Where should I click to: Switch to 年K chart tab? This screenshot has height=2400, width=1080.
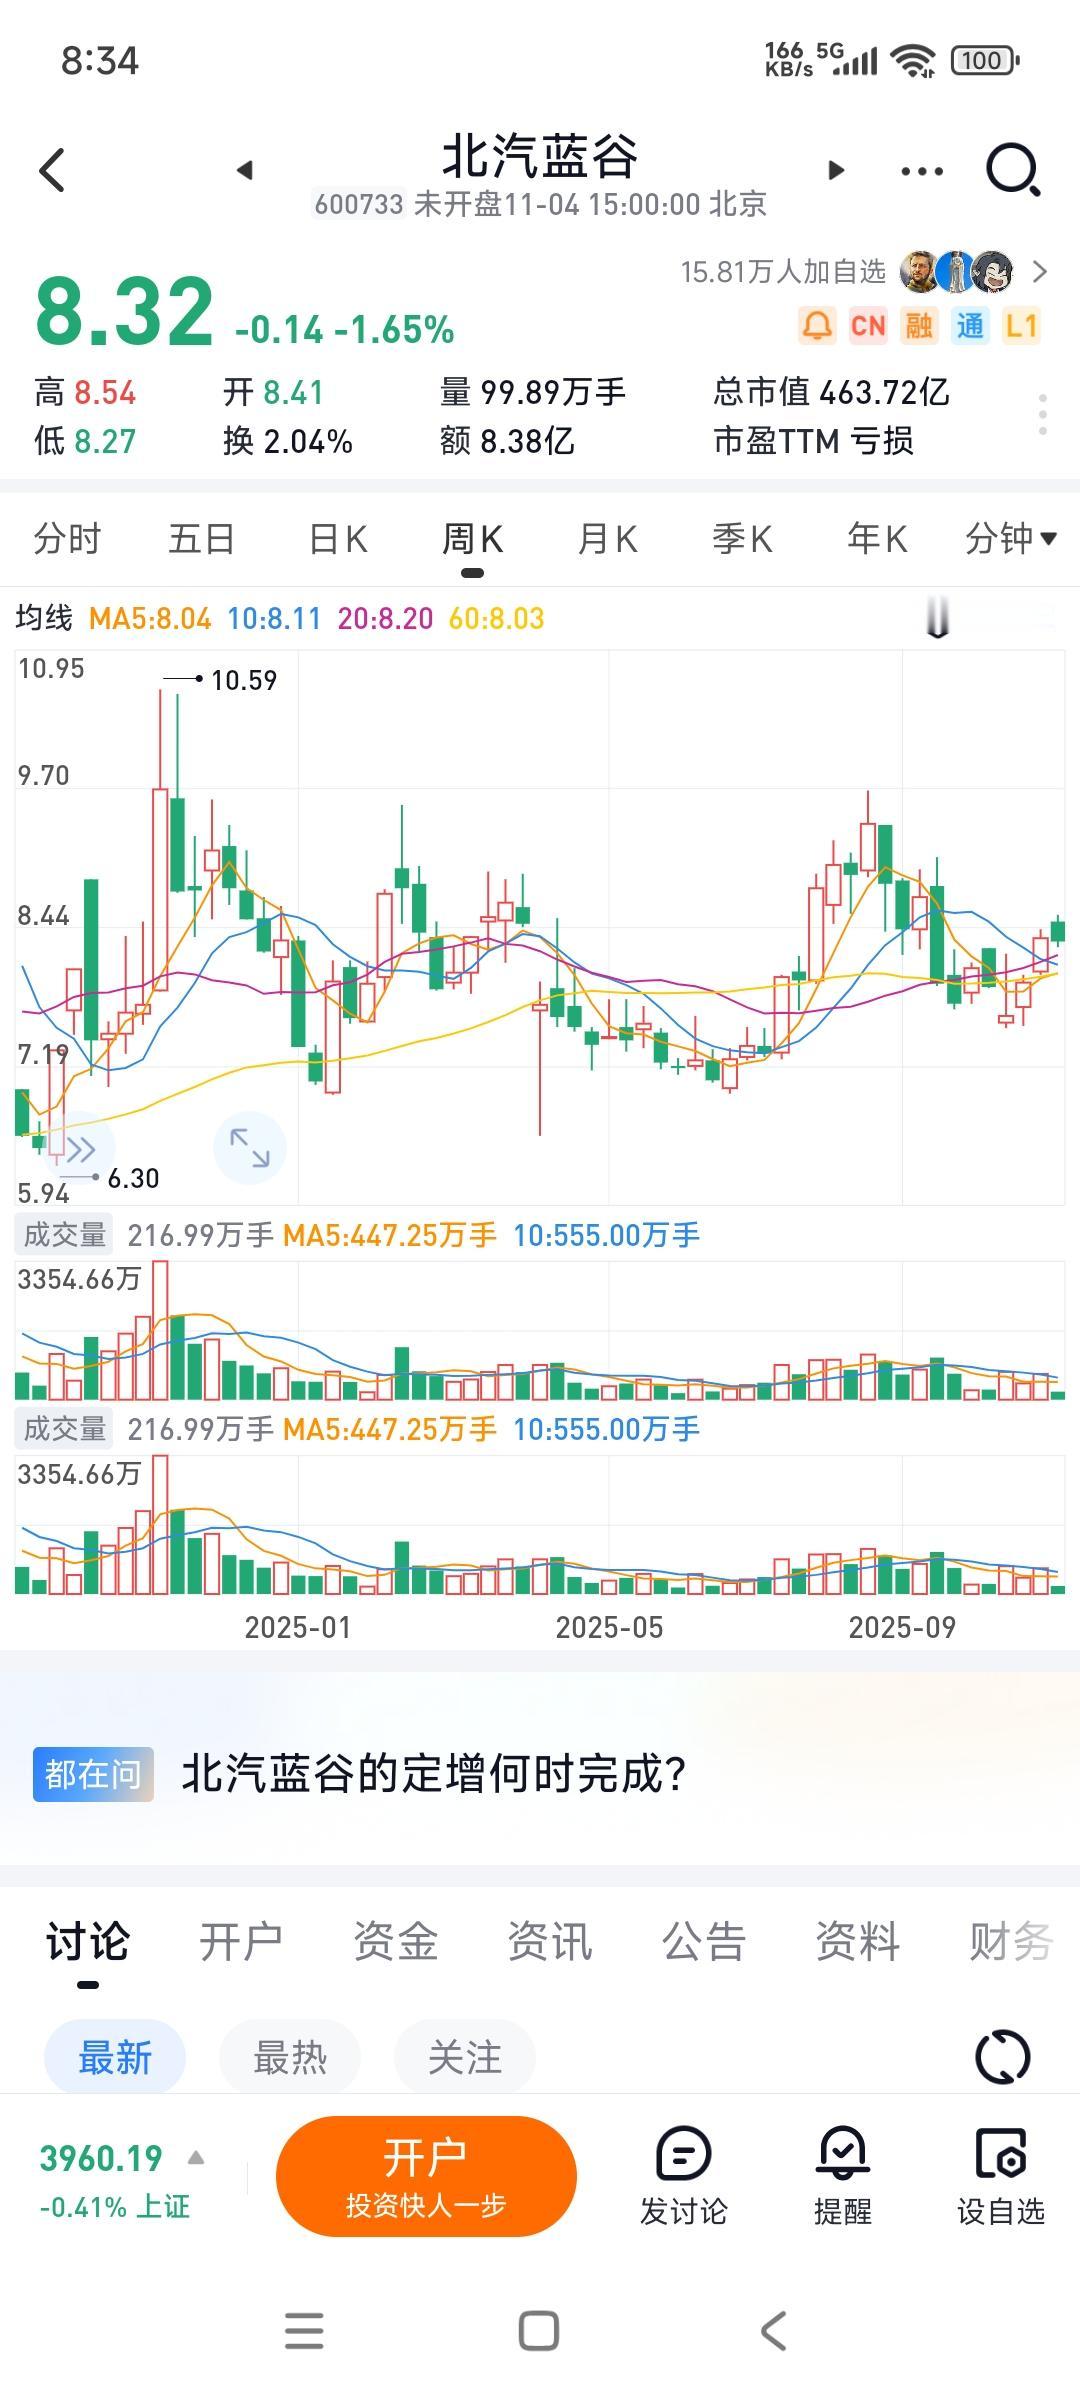877,539
